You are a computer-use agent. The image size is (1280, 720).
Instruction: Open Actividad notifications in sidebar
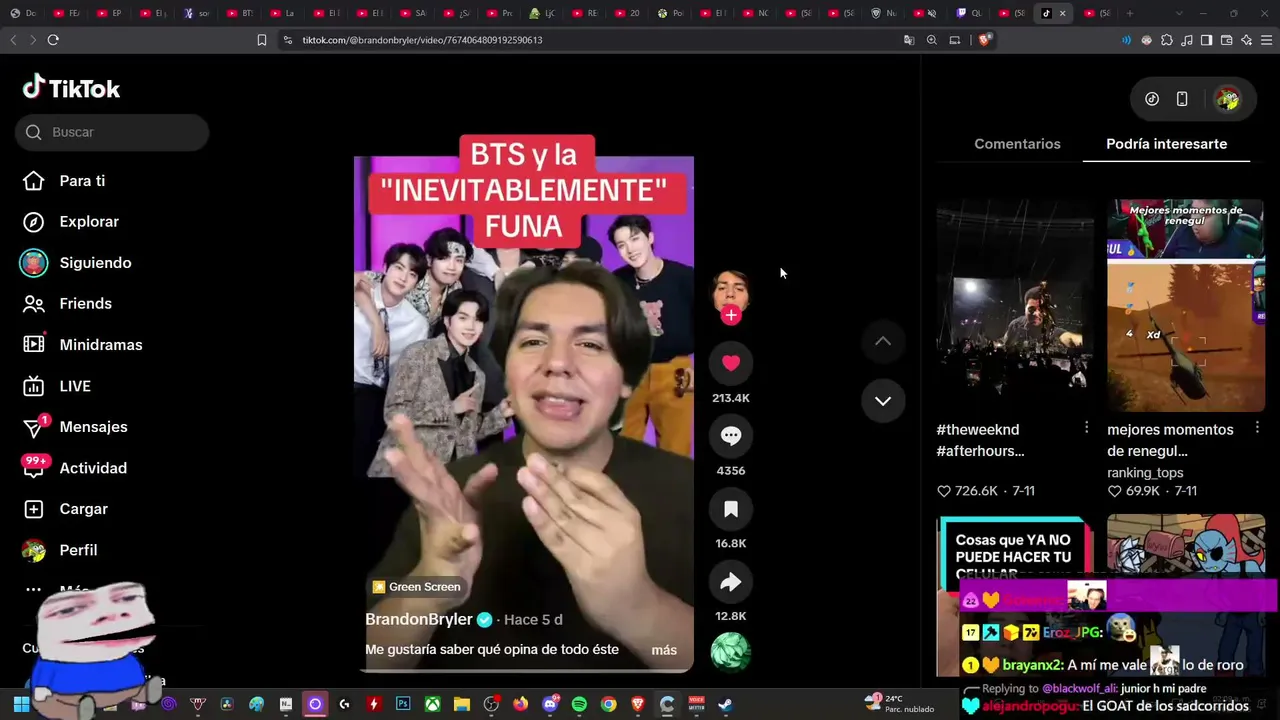point(93,468)
